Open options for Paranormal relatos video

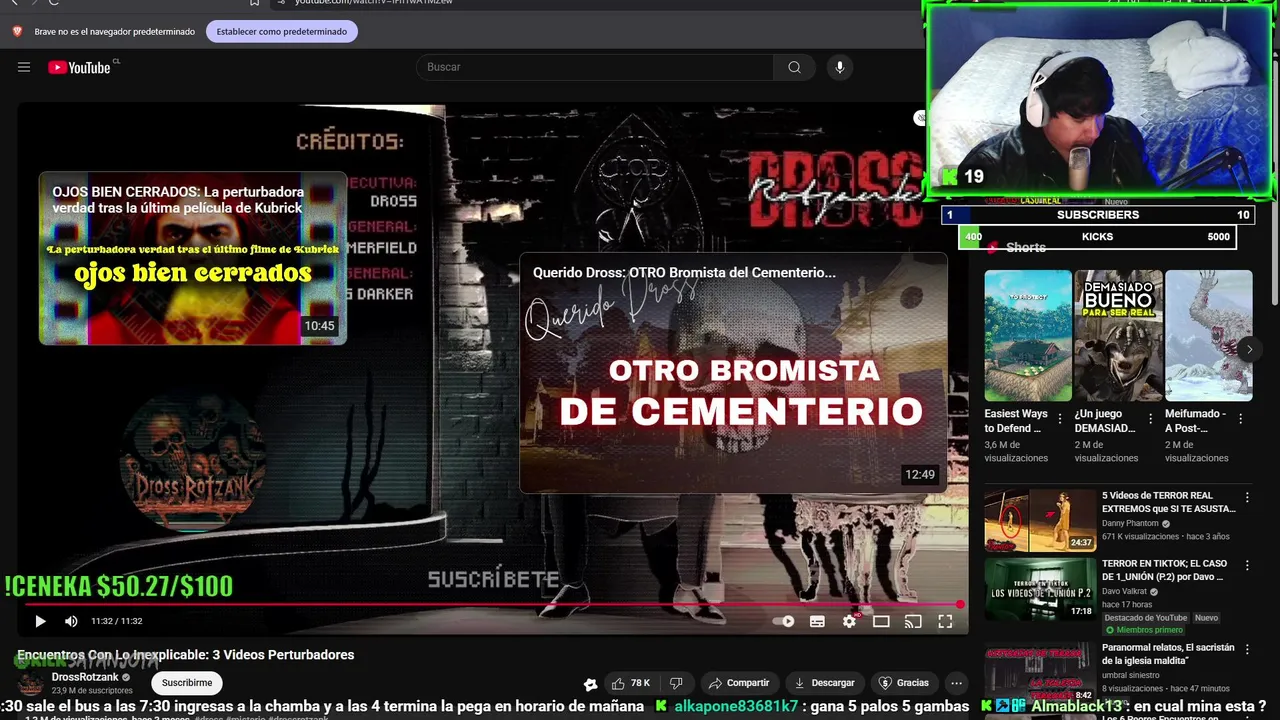click(1247, 650)
